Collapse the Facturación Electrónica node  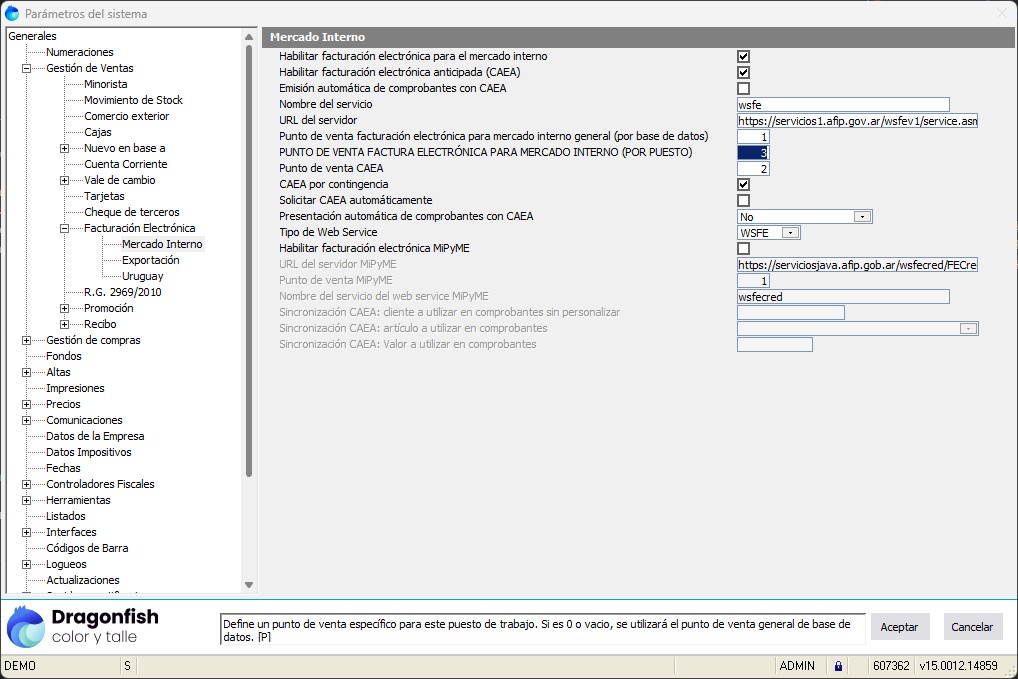tap(64, 229)
